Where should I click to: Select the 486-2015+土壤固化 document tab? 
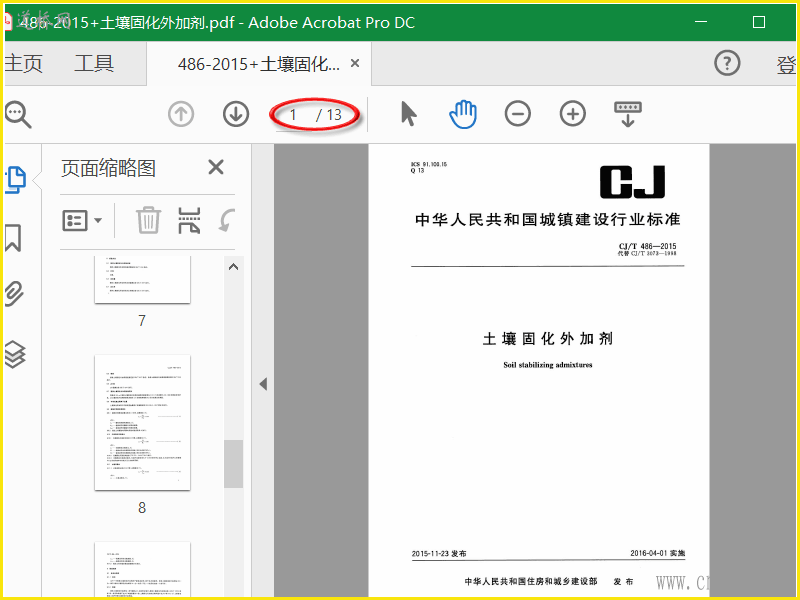pyautogui.click(x=259, y=64)
